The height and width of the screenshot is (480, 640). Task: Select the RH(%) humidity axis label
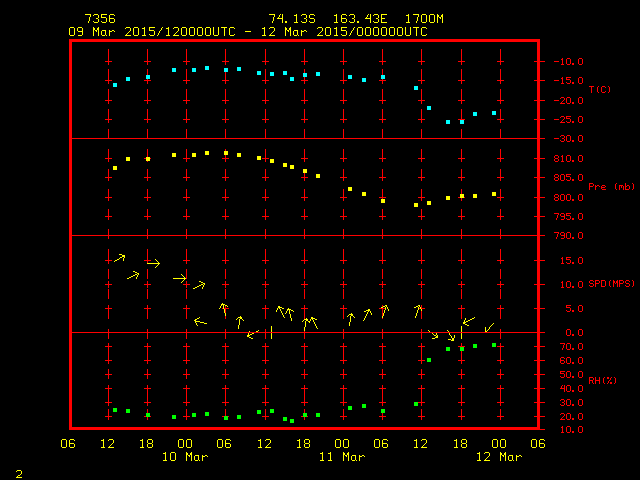click(x=601, y=381)
